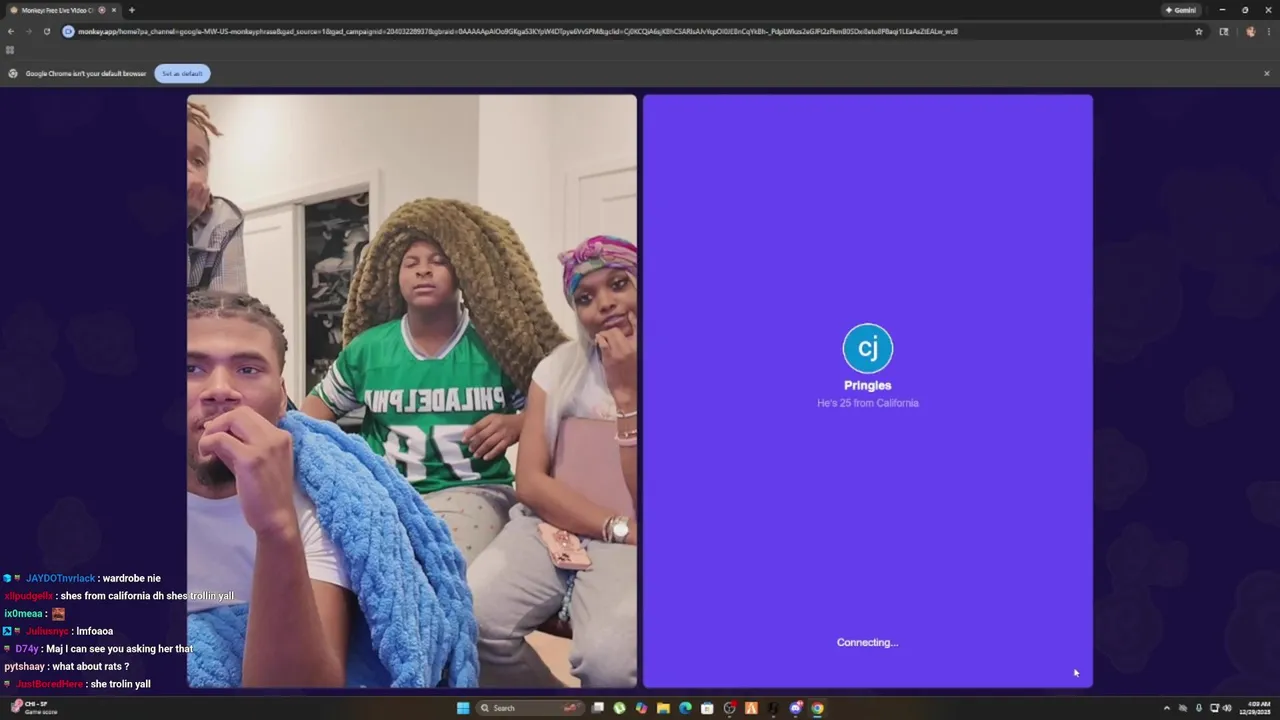Image resolution: width=1280 pixels, height=720 pixels.
Task: Close the Monkey tab
Action: click(x=114, y=10)
